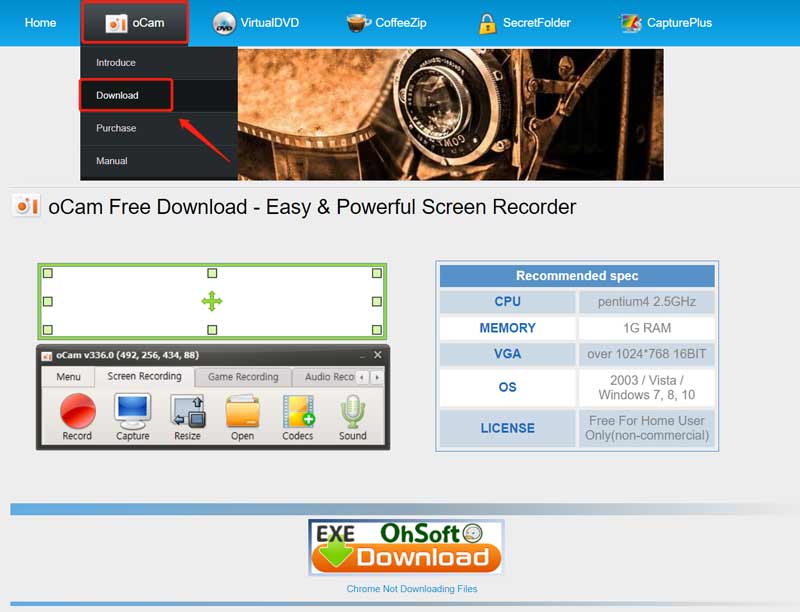This screenshot has width=800, height=612.
Task: Switch to the Game Recording tab
Action: click(x=243, y=377)
